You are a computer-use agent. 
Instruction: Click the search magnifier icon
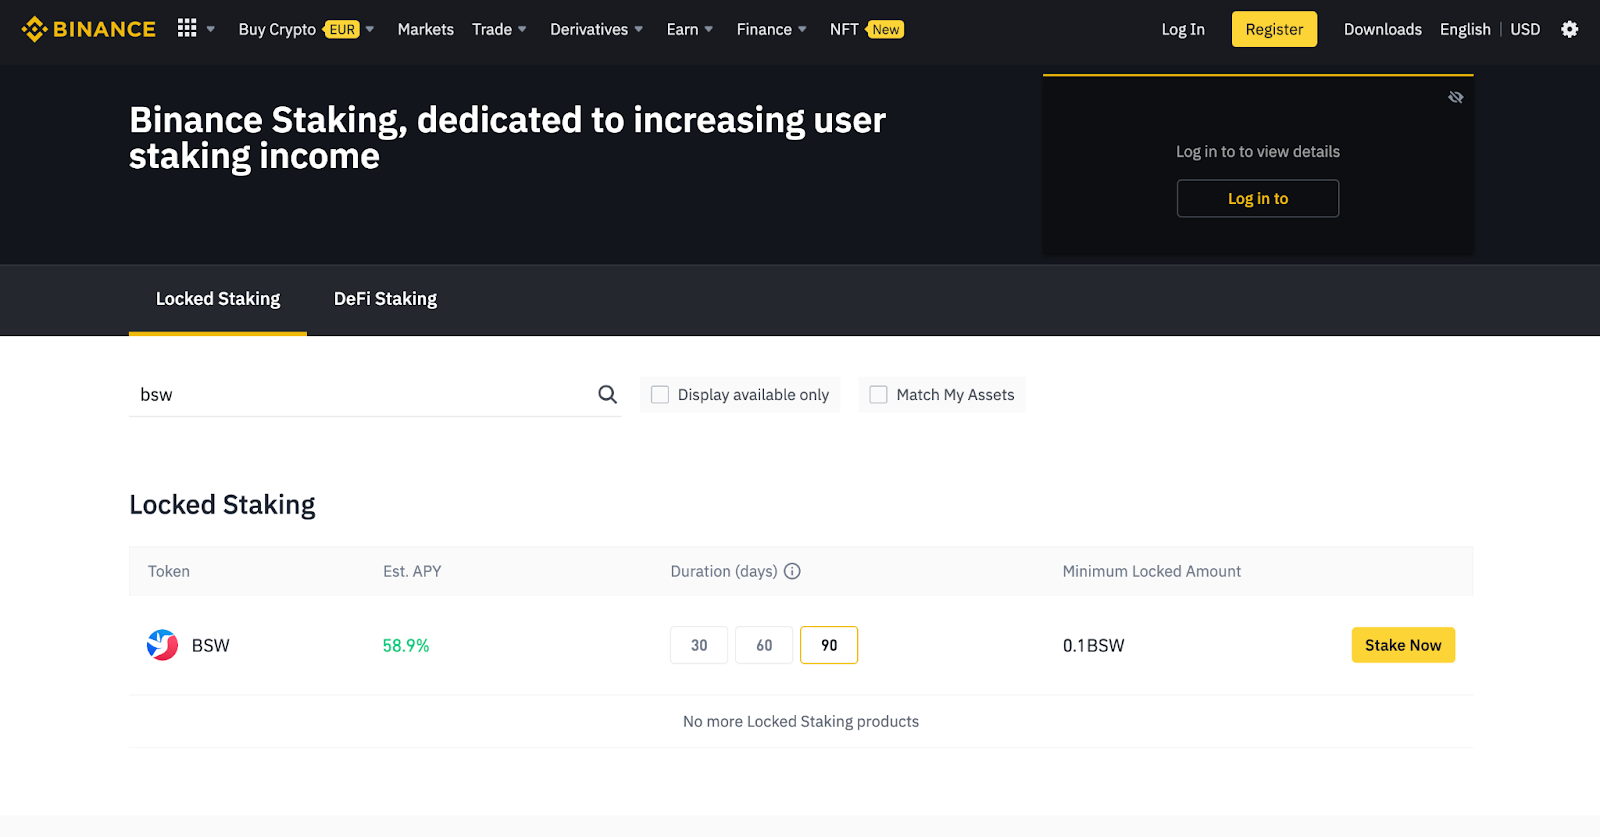(x=607, y=394)
